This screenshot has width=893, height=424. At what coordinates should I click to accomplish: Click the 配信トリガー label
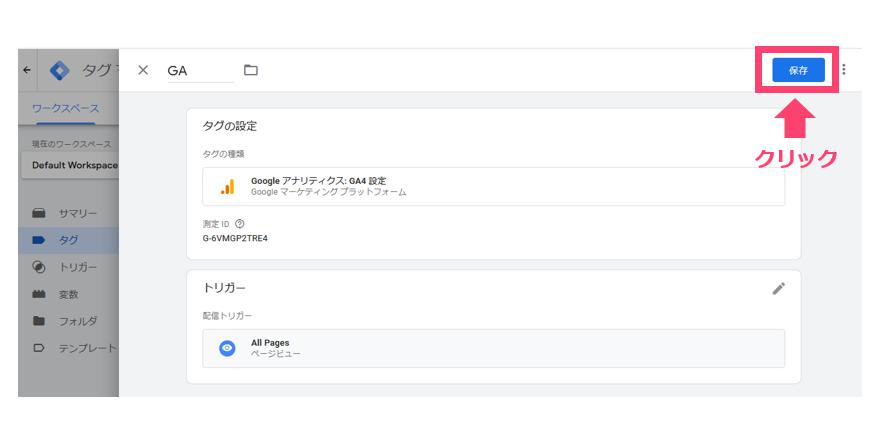click(x=227, y=315)
